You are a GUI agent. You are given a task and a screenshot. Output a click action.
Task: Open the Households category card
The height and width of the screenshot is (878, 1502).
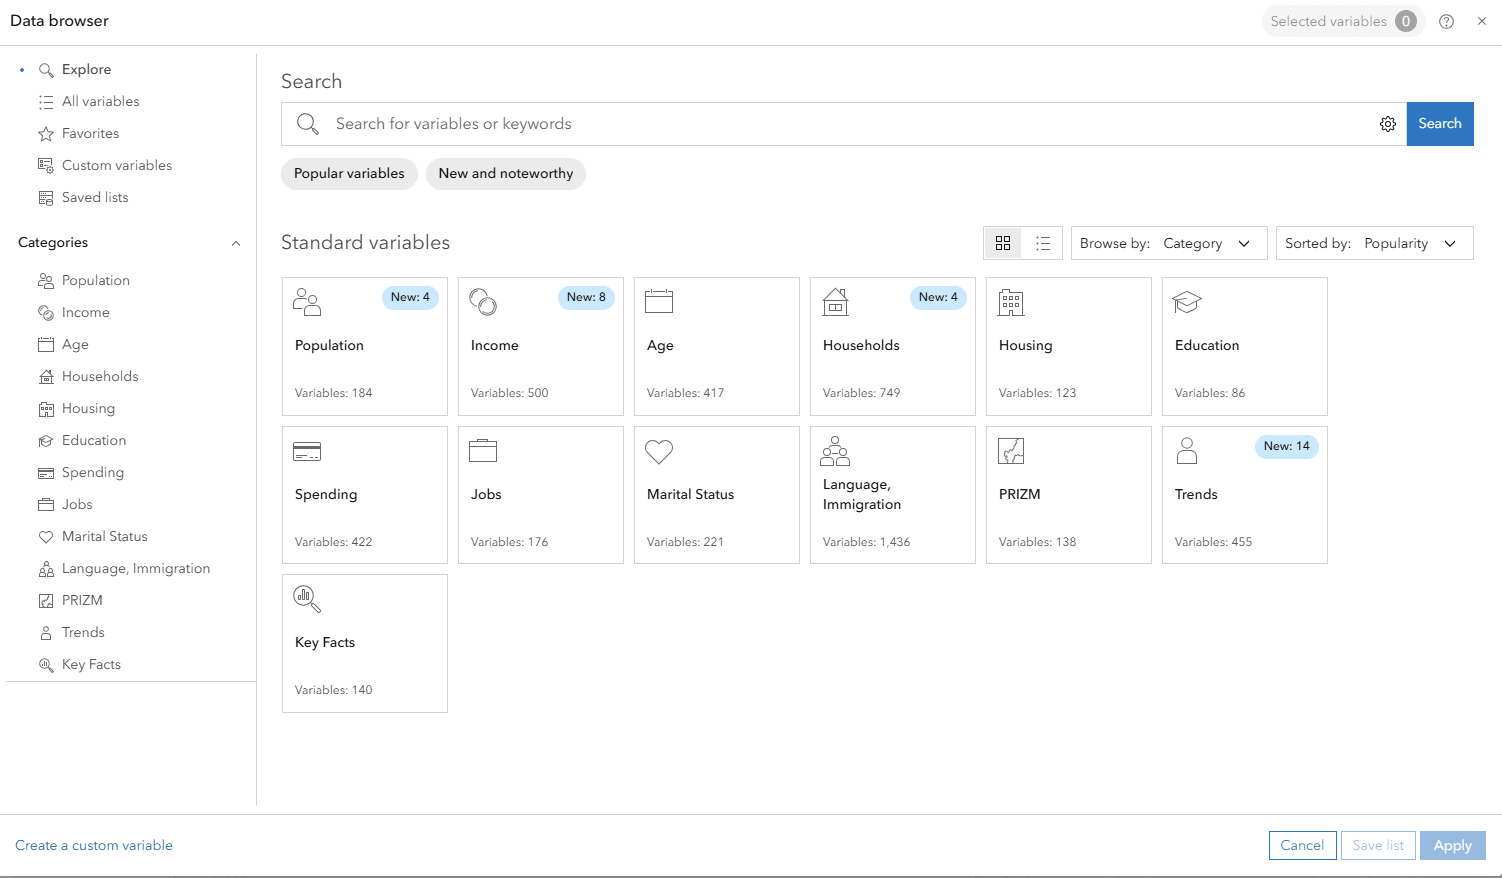pyautogui.click(x=893, y=347)
